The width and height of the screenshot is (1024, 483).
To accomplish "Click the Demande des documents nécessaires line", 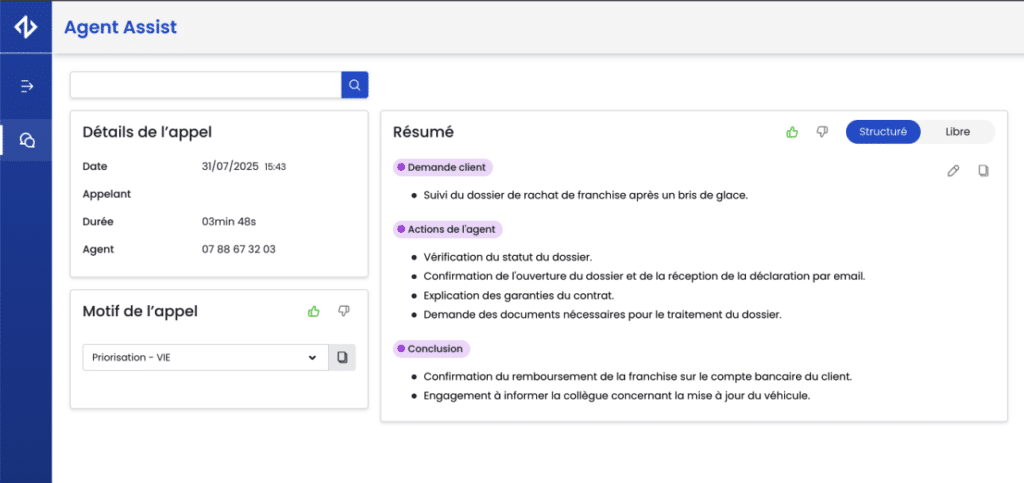I will tap(602, 315).
